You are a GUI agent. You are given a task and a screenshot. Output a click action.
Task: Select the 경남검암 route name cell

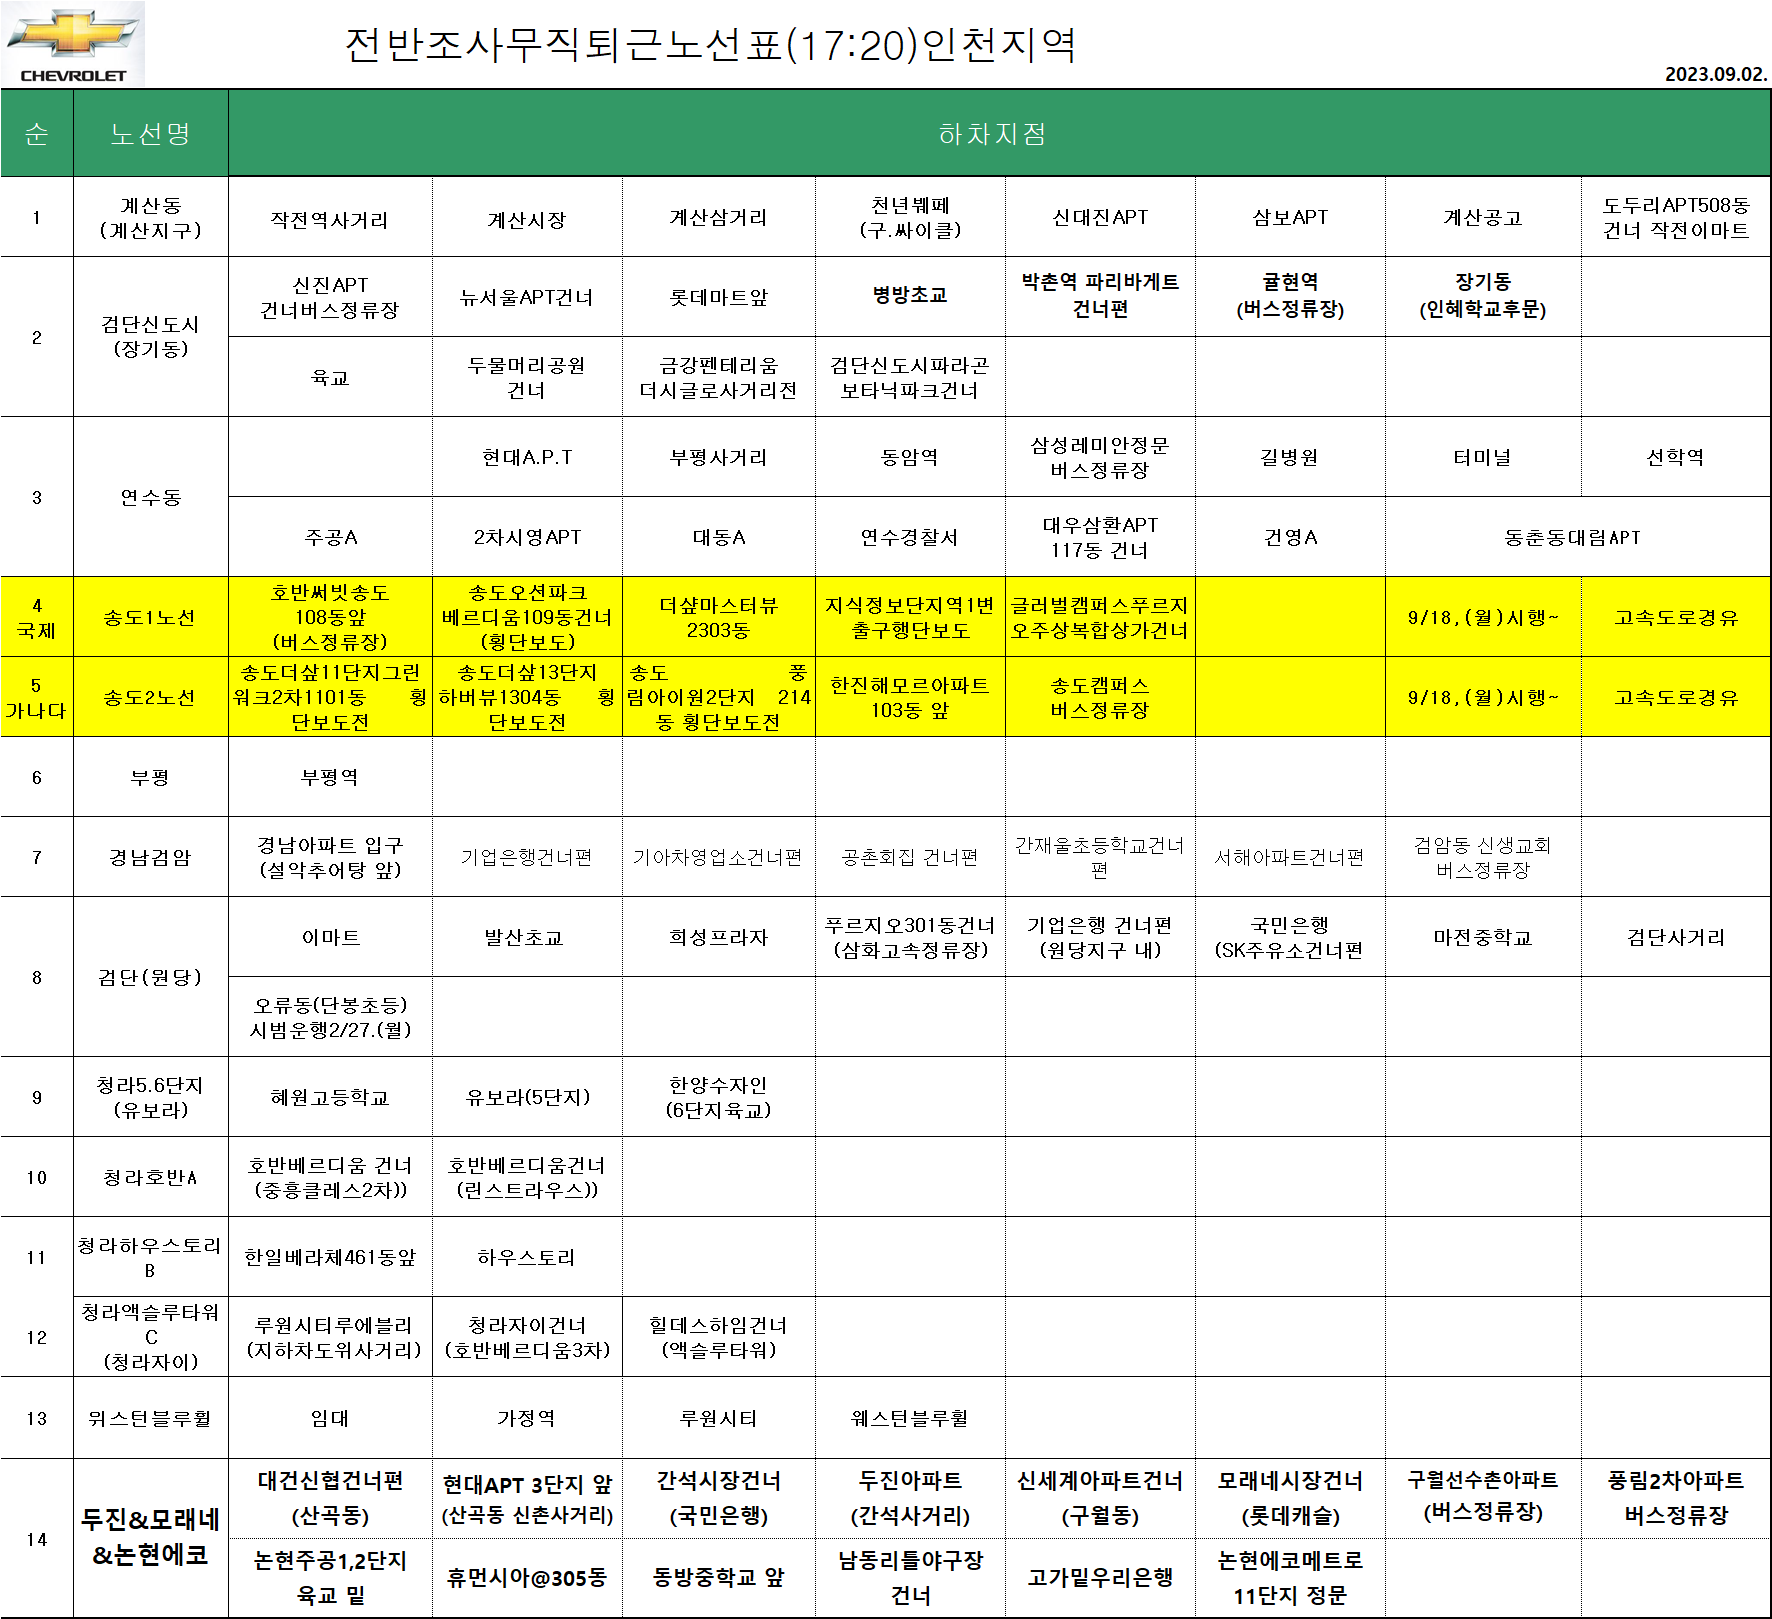tap(150, 857)
